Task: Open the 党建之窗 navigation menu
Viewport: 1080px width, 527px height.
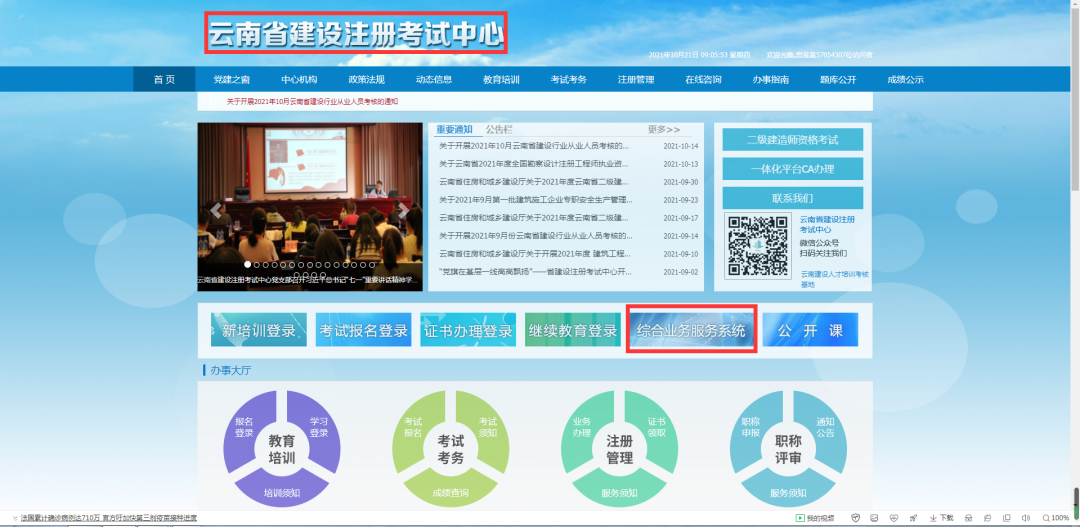Action: (231, 80)
